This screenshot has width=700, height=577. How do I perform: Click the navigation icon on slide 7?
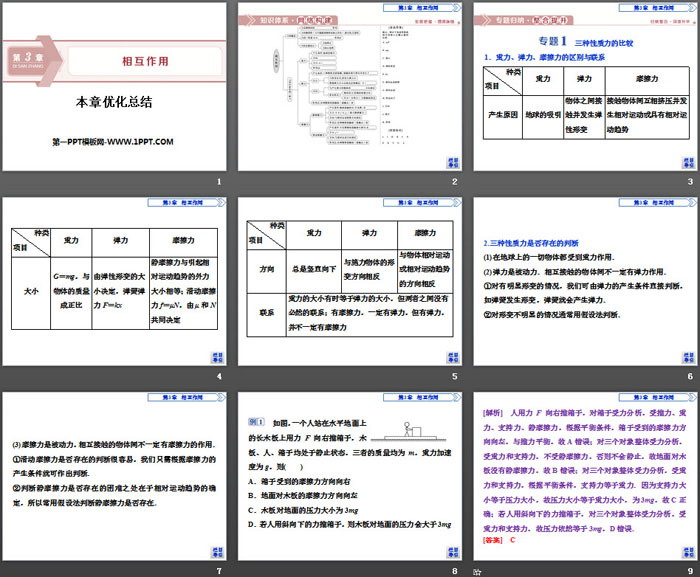pos(216,551)
